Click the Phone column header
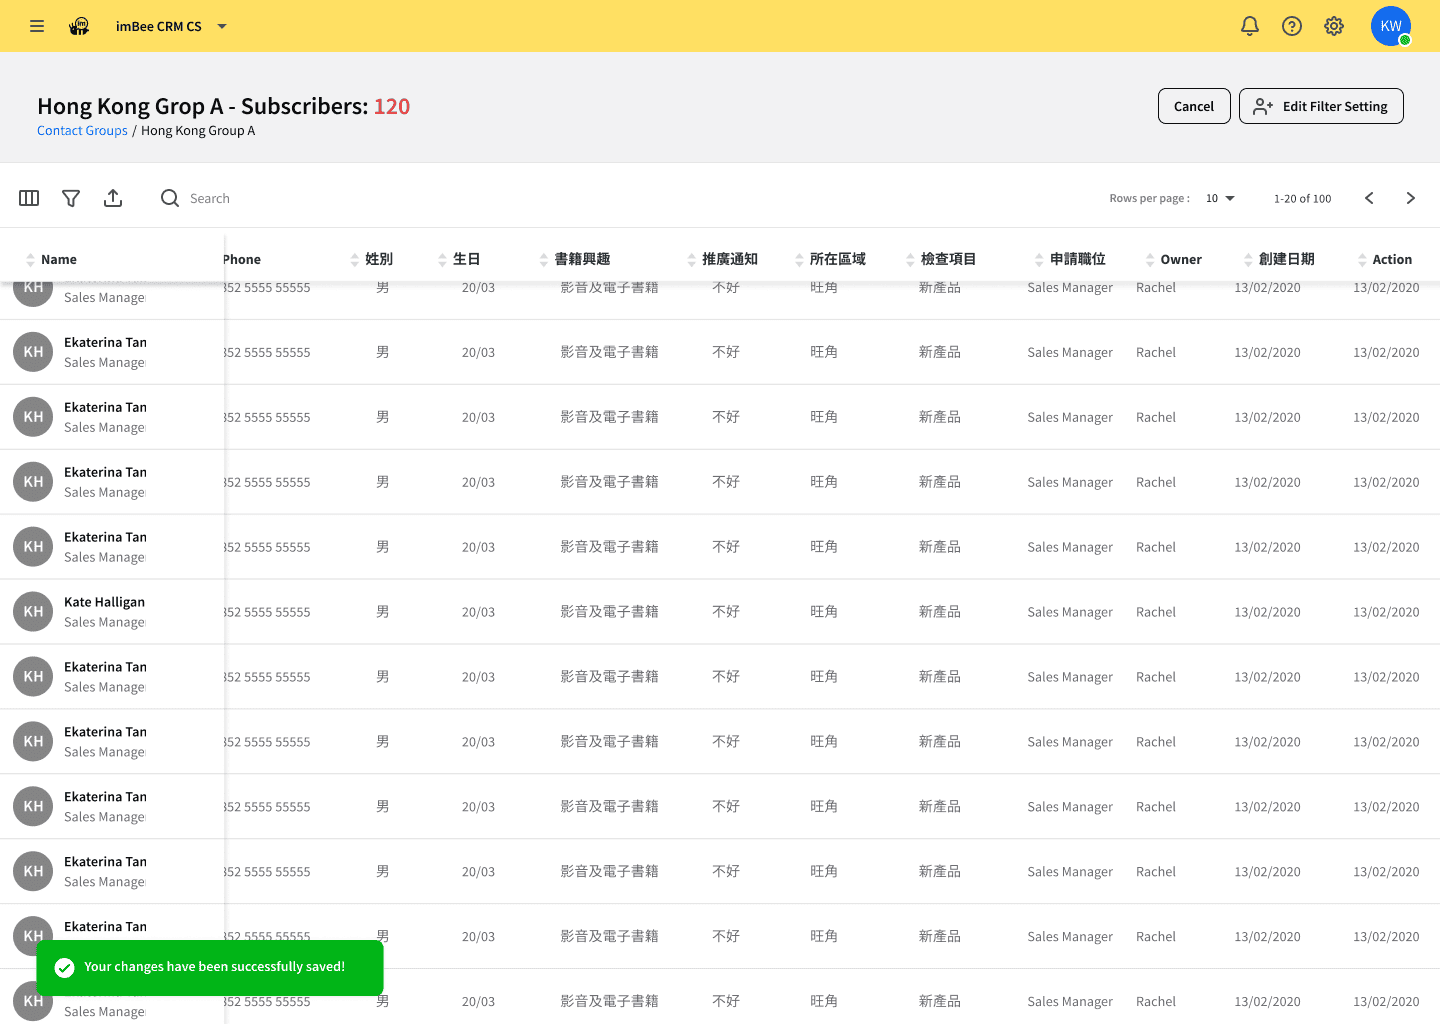Screen dimensions: 1440x1024 [242, 259]
